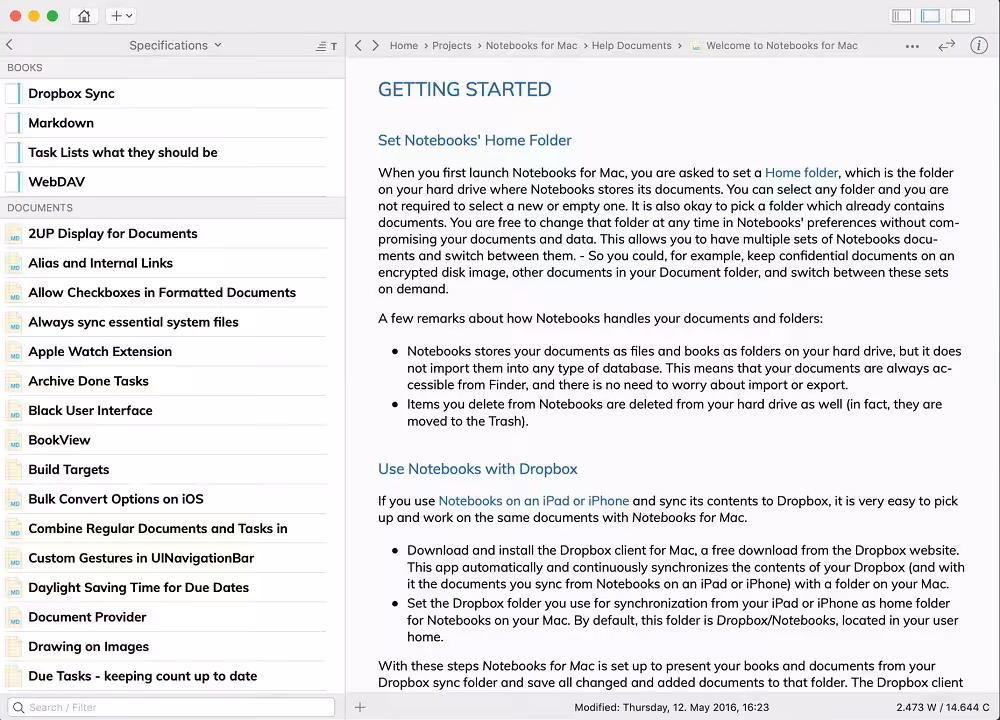
Task: Open Apple Watch Extension document
Action: pyautogui.click(x=173, y=351)
